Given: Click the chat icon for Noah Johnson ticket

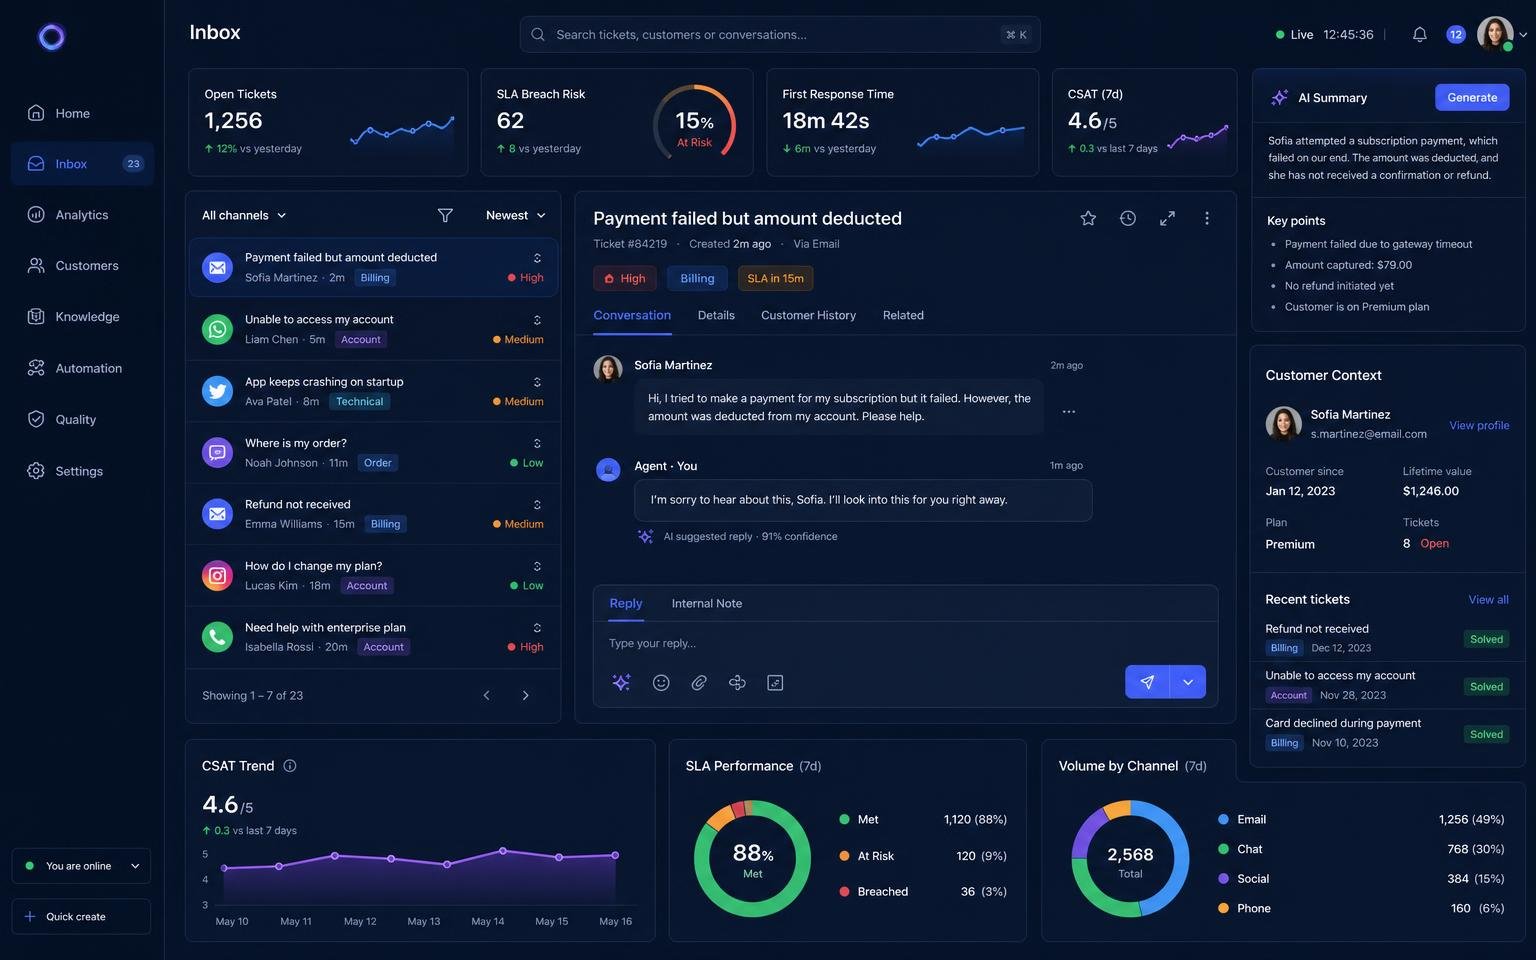Looking at the screenshot, I should pyautogui.click(x=217, y=452).
